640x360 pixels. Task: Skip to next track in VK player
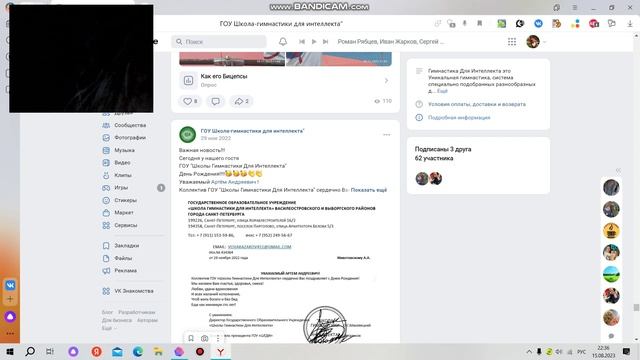click(325, 42)
